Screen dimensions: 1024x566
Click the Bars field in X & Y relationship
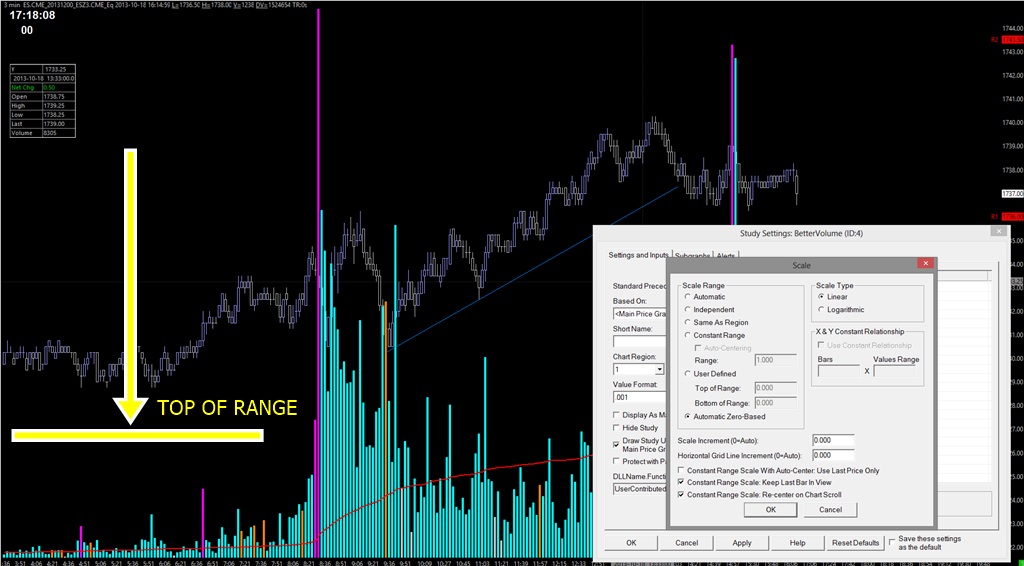click(839, 371)
